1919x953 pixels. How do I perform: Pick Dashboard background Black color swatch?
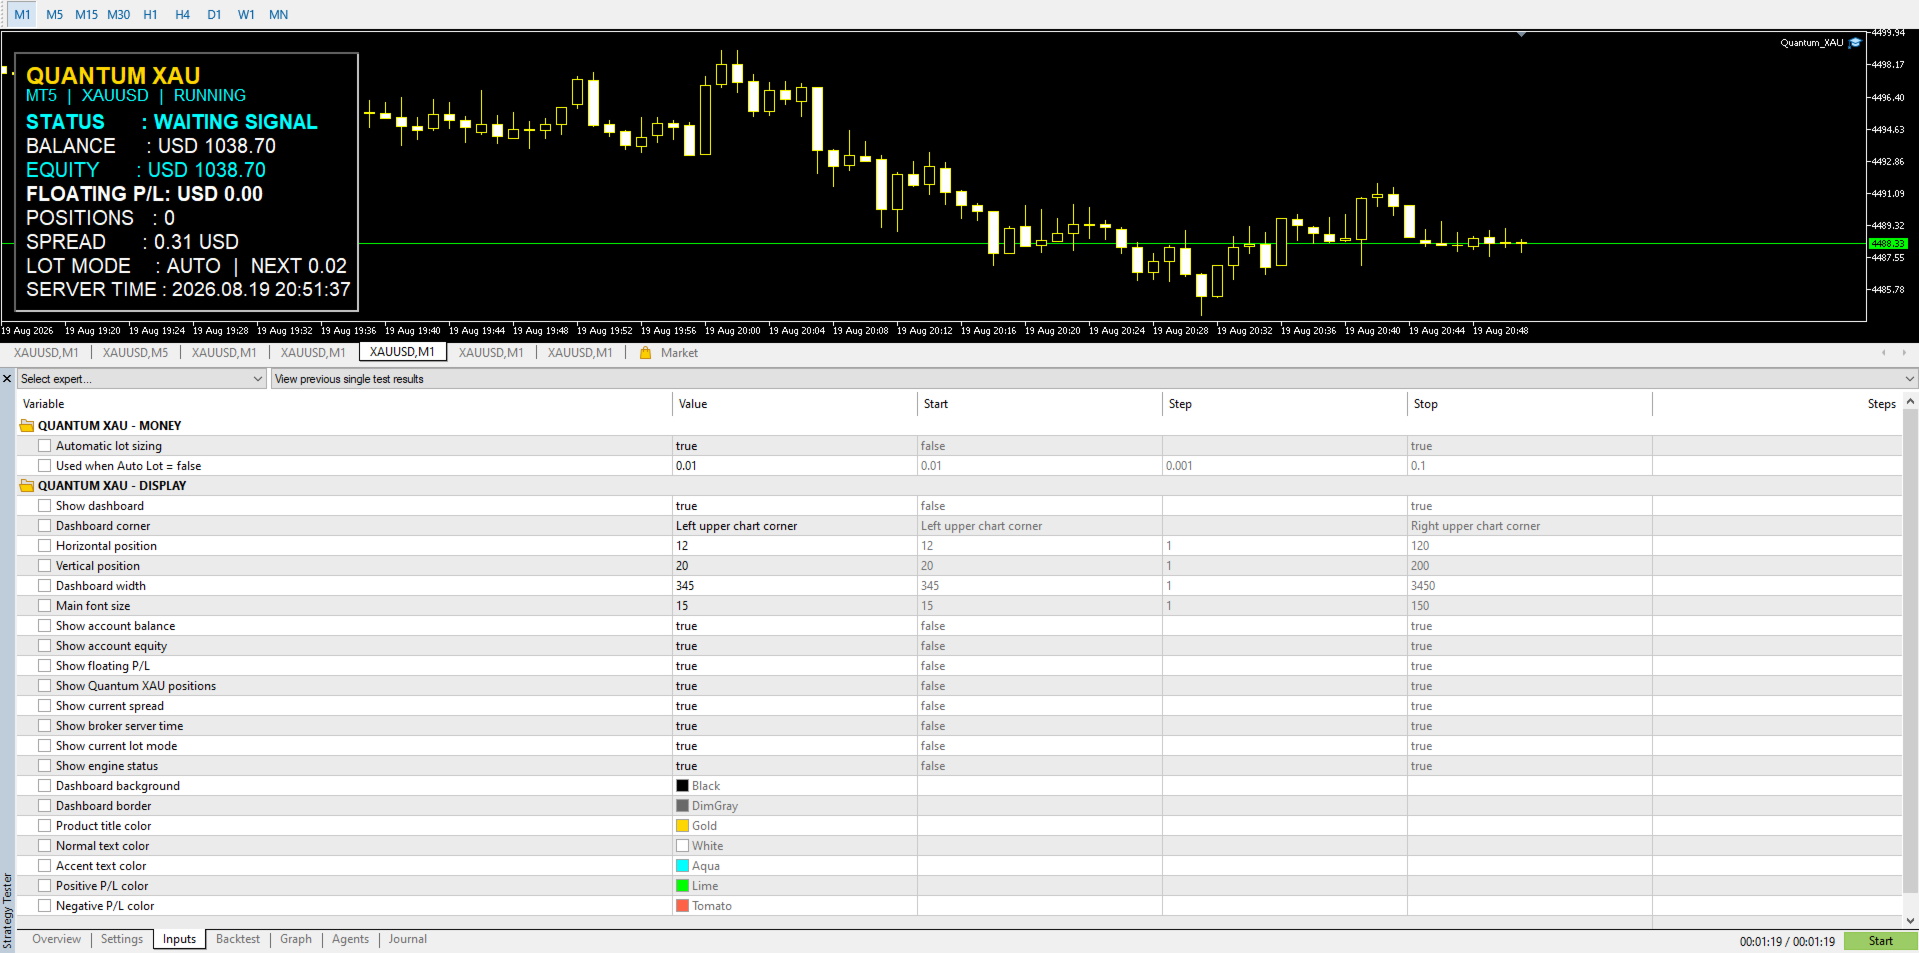tap(682, 786)
